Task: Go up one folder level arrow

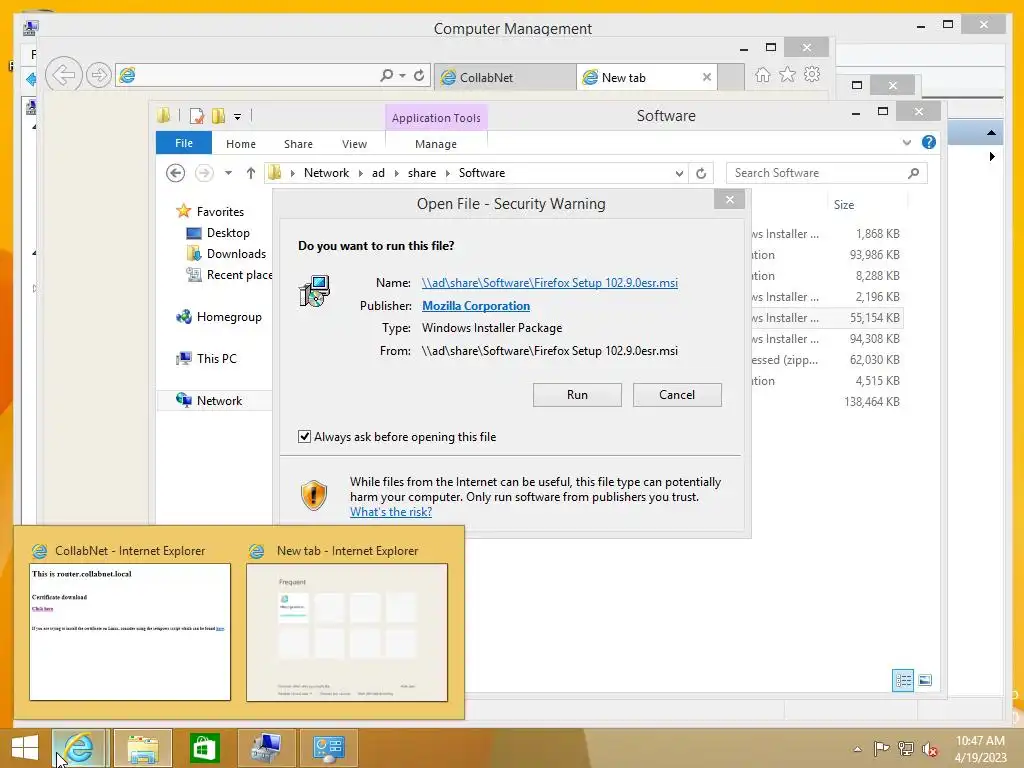Action: click(251, 173)
